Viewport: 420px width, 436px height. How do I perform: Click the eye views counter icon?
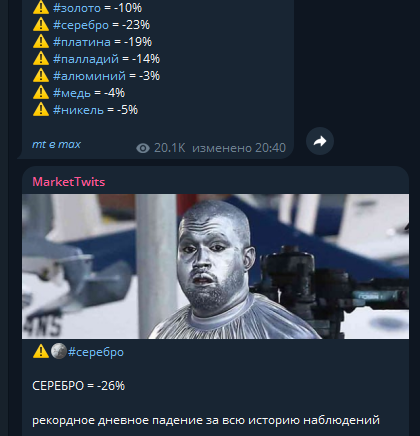(143, 148)
